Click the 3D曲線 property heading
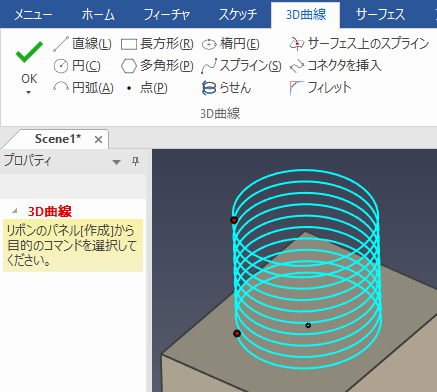The width and height of the screenshot is (437, 392). coord(50,211)
